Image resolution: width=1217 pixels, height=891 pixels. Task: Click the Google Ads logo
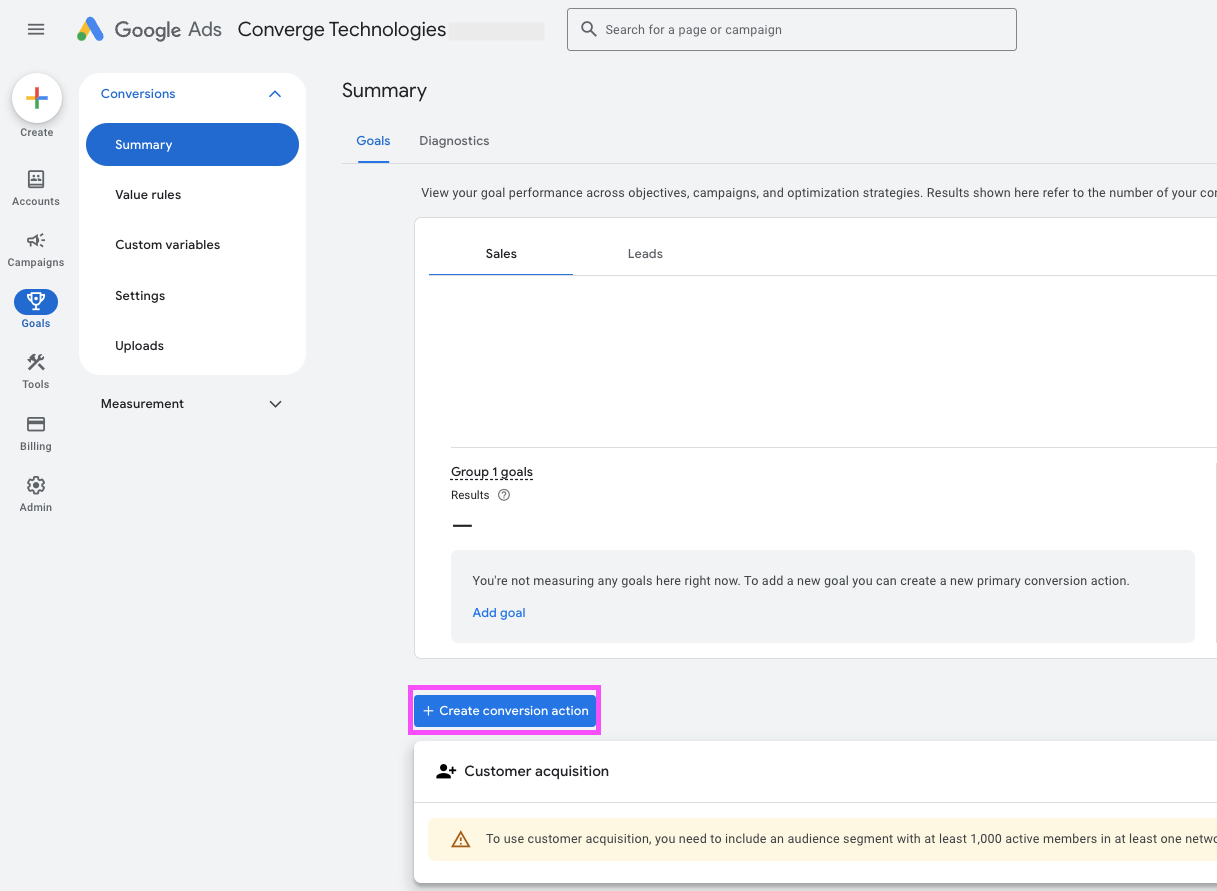click(149, 30)
